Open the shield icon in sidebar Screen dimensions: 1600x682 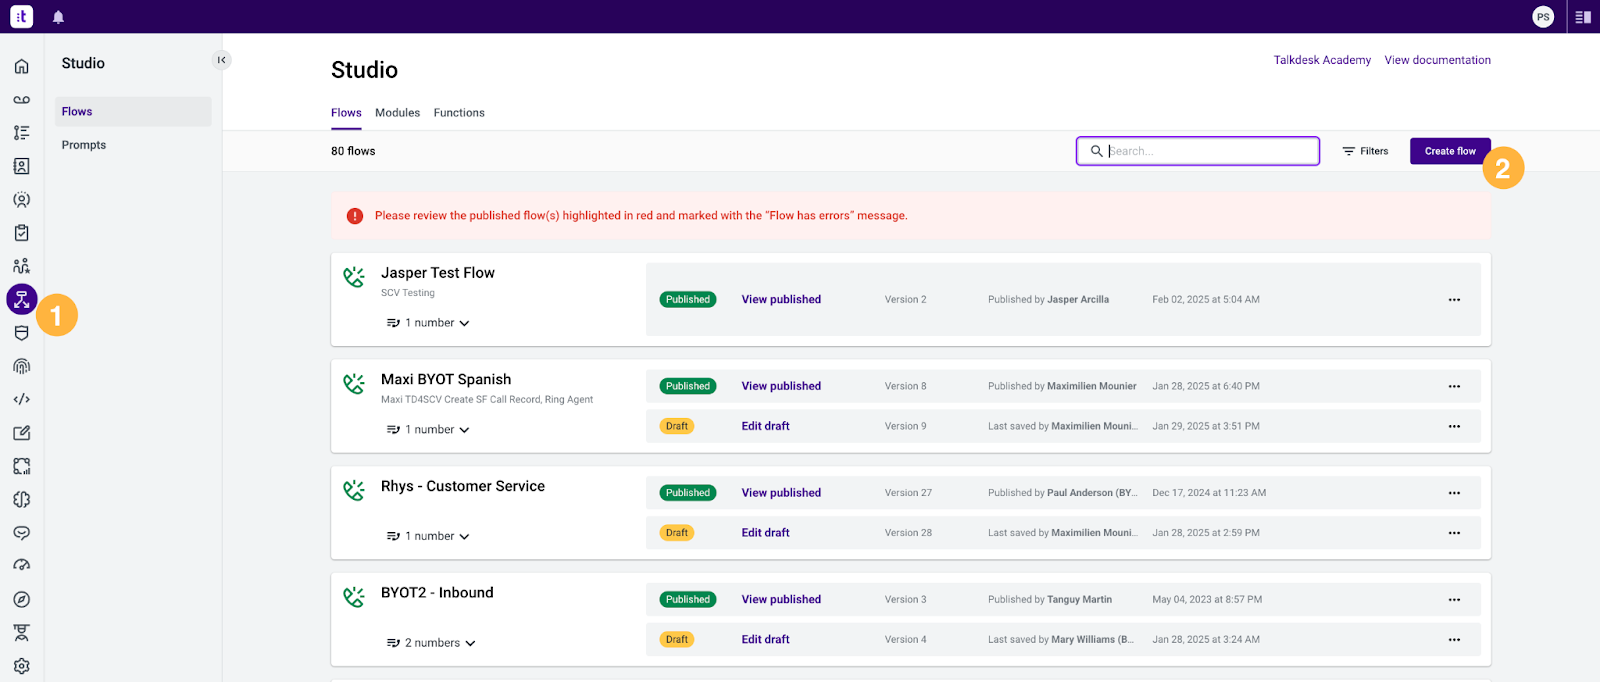[x=21, y=333]
